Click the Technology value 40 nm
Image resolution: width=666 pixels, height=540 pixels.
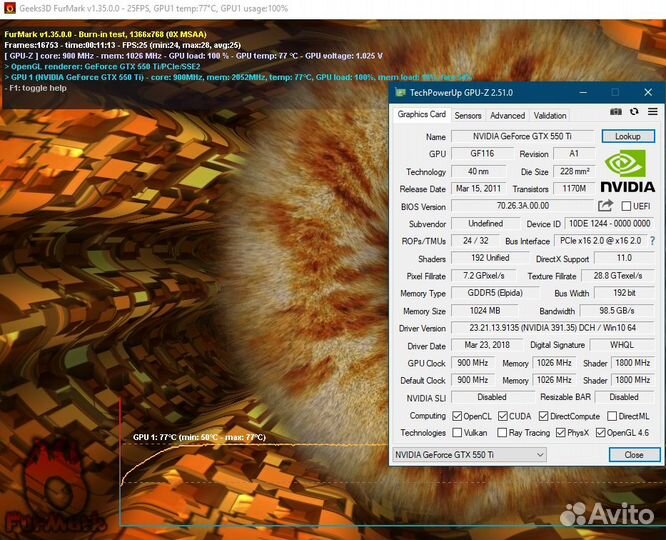pos(478,171)
